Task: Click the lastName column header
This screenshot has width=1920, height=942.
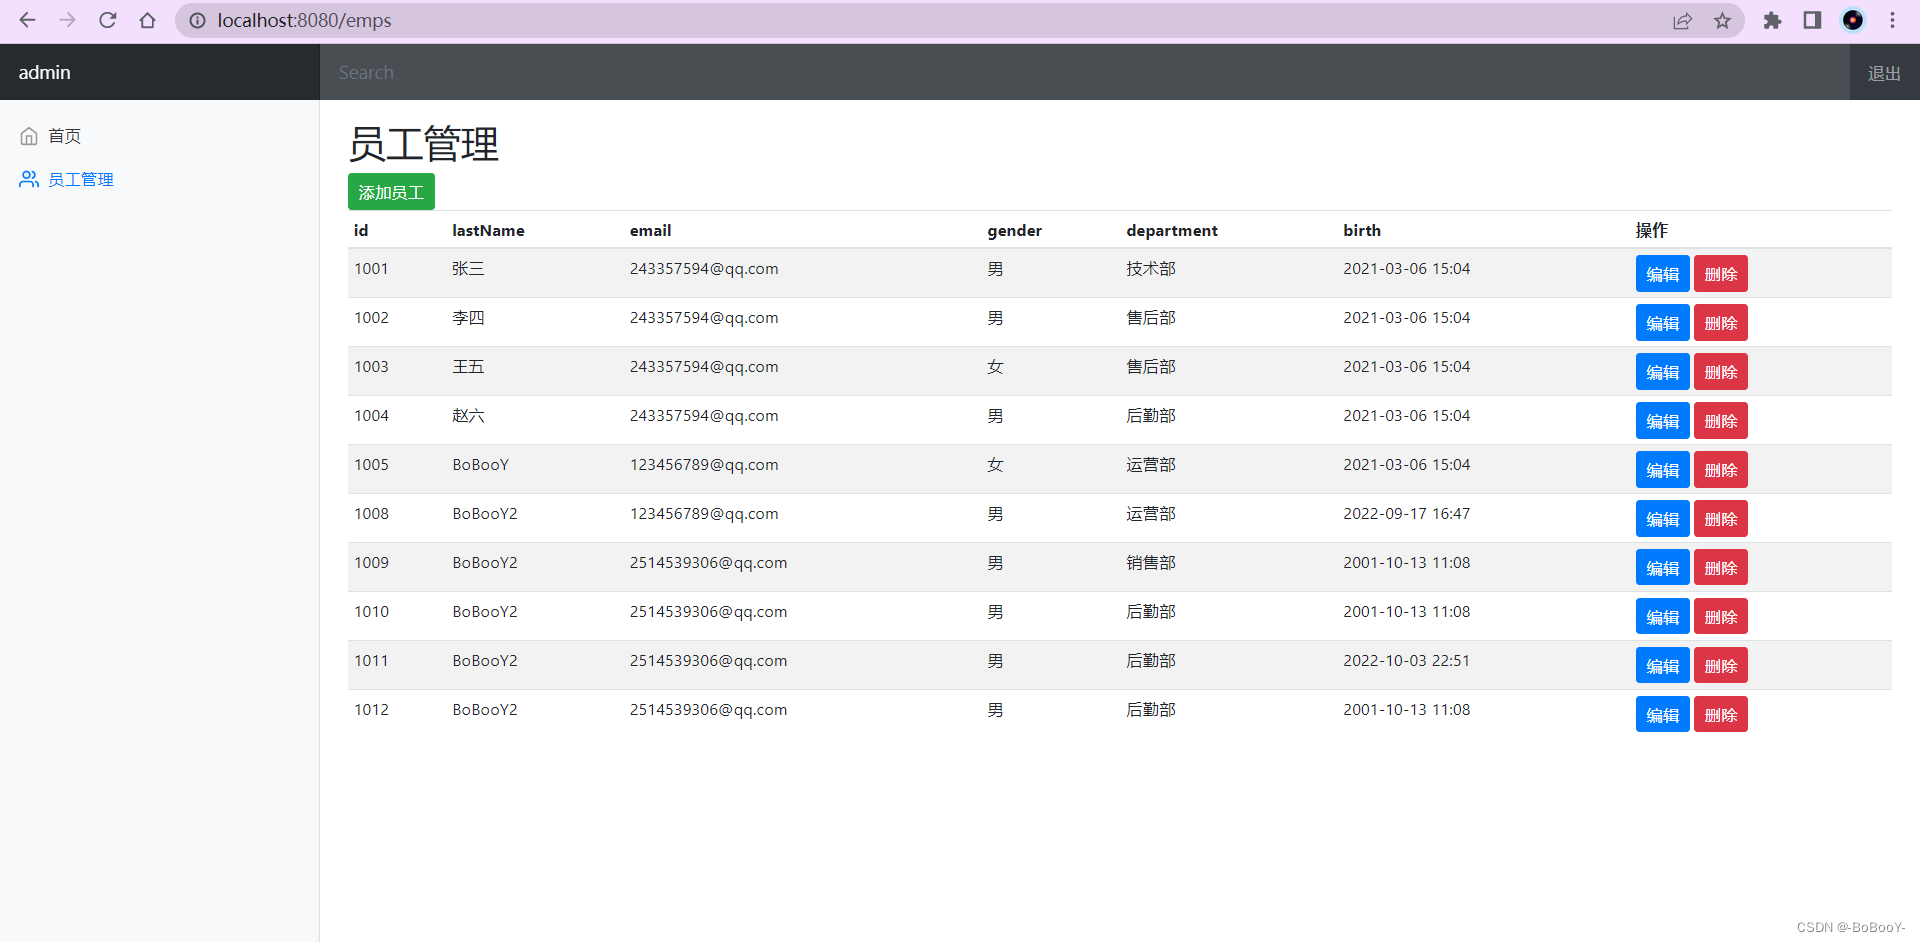Action: [x=488, y=230]
